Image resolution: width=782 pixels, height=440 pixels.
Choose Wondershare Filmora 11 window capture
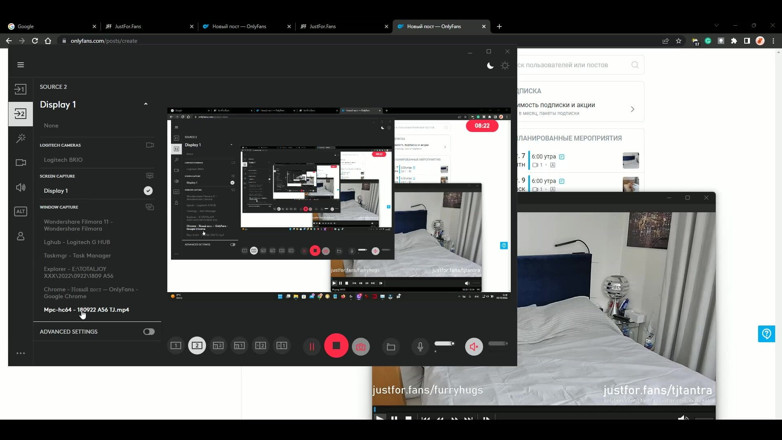pos(78,225)
